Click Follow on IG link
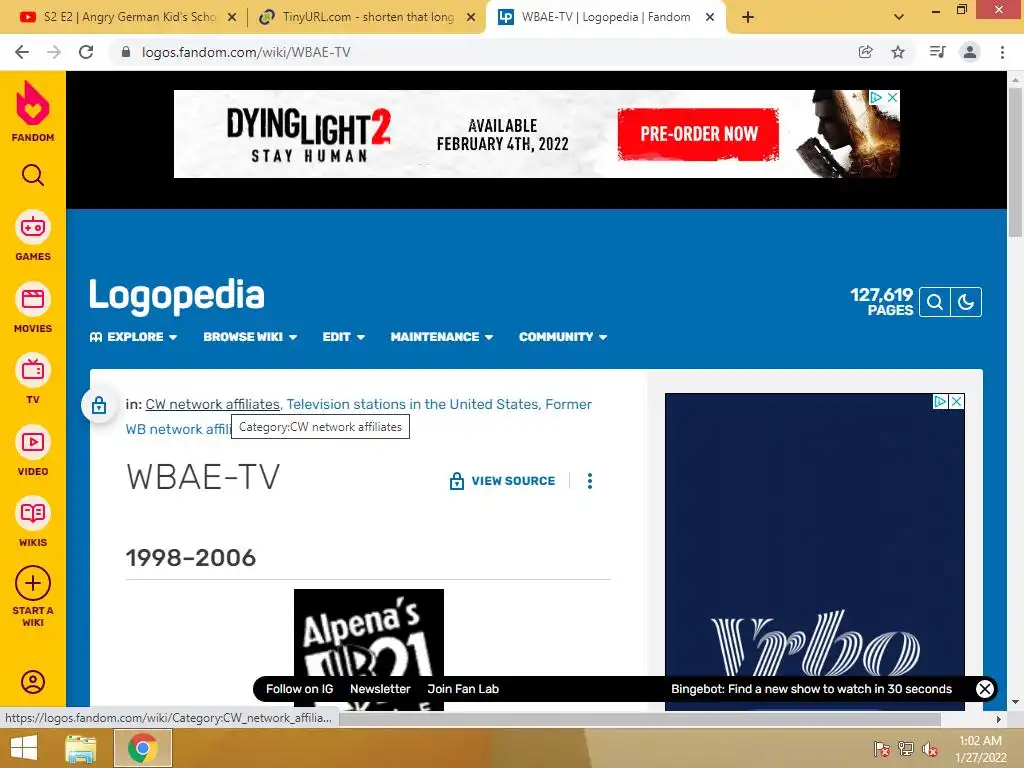 [x=300, y=689]
